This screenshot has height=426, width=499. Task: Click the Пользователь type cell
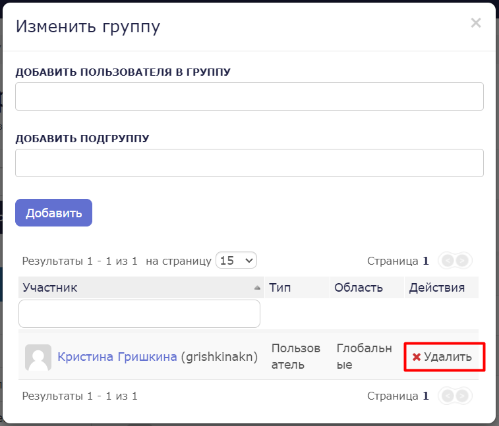tap(296, 356)
